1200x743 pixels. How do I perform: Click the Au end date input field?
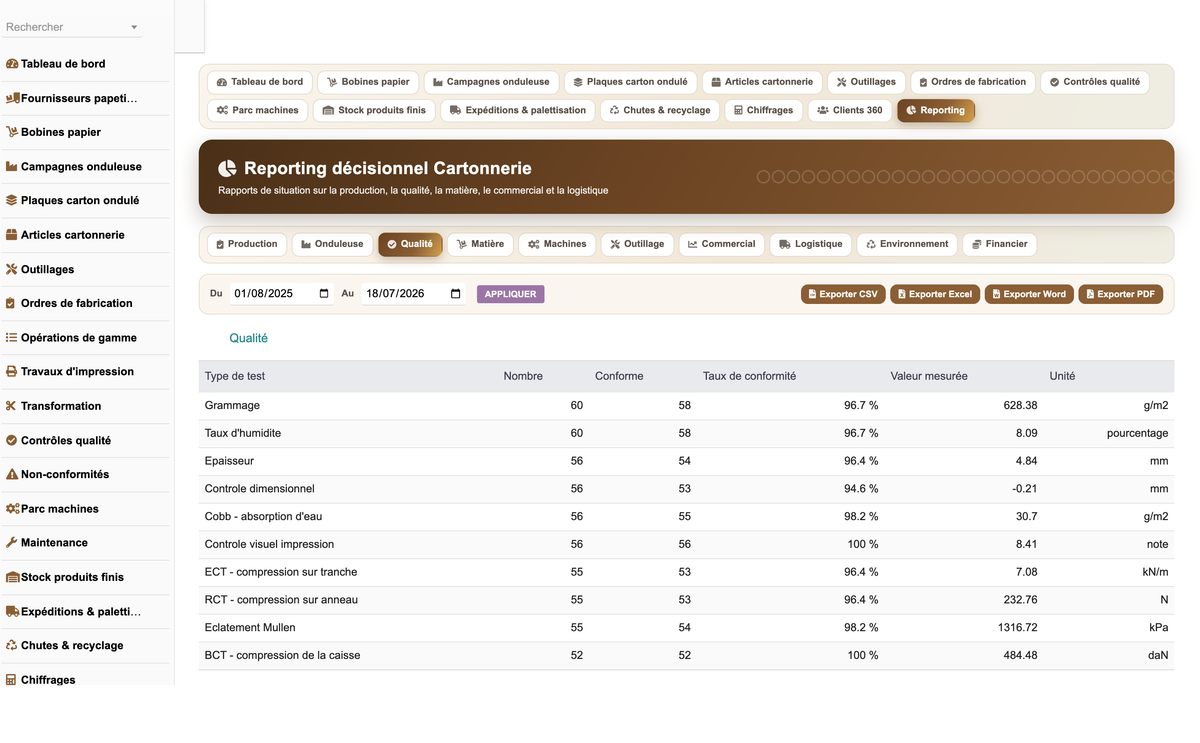(413, 294)
